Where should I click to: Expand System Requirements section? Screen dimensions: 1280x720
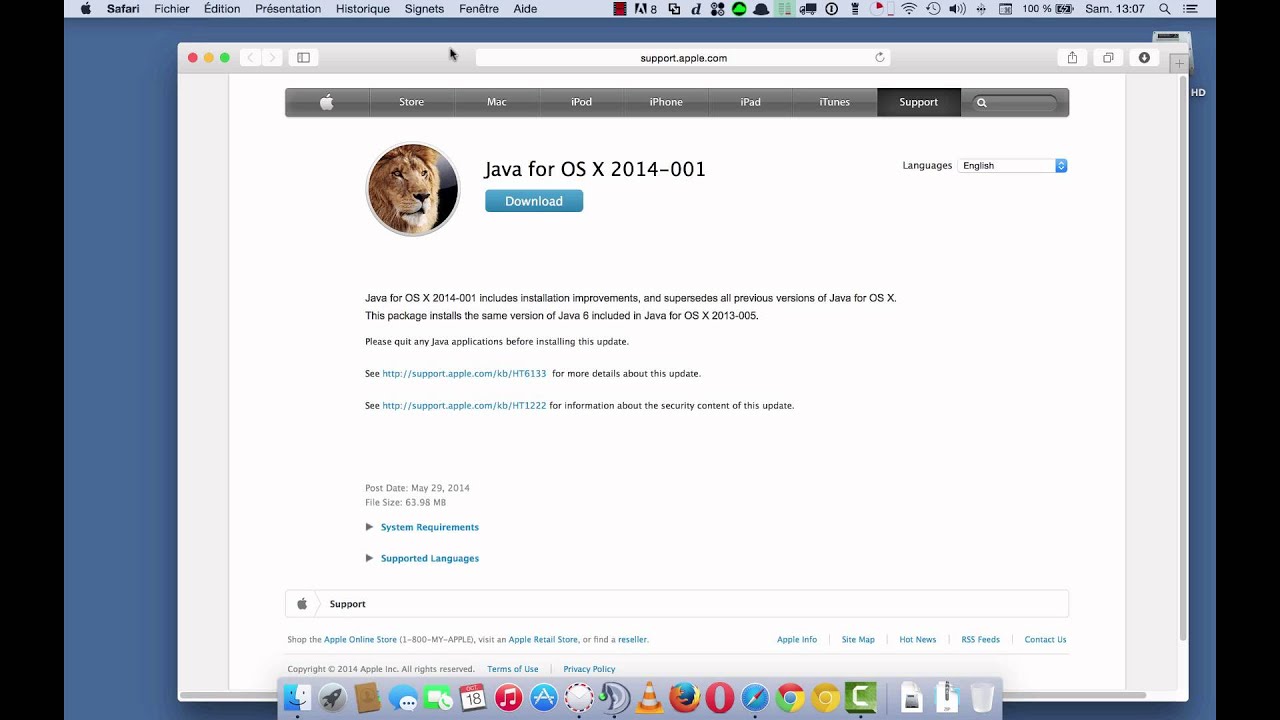[429, 527]
